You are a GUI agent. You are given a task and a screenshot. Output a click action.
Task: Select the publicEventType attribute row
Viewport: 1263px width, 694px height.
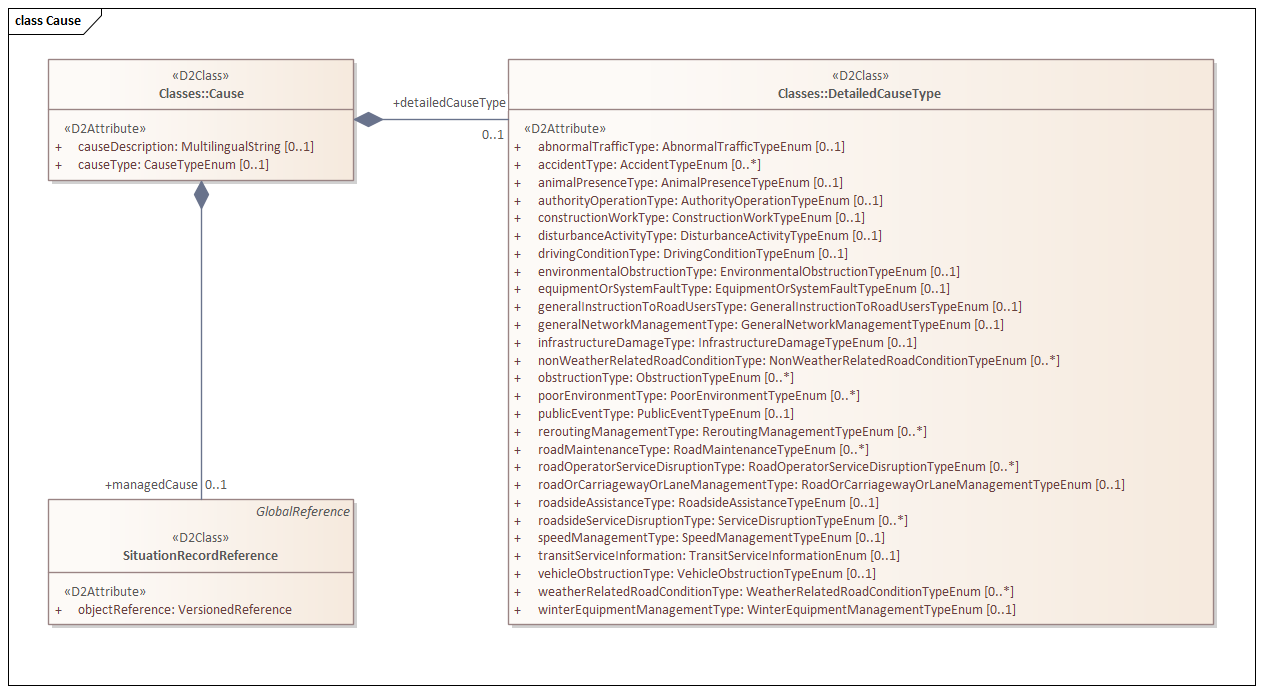665,414
